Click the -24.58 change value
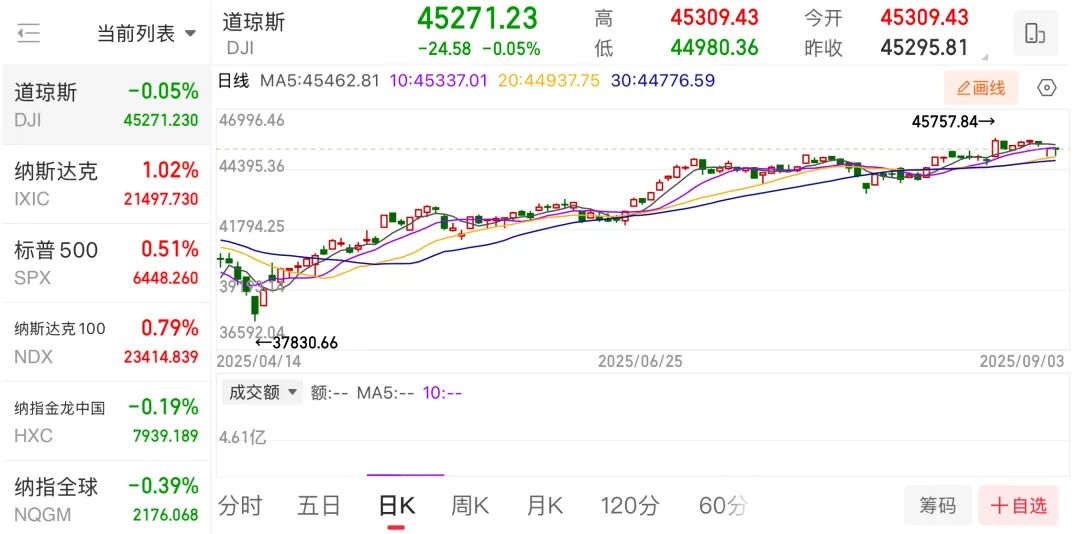 (x=444, y=49)
